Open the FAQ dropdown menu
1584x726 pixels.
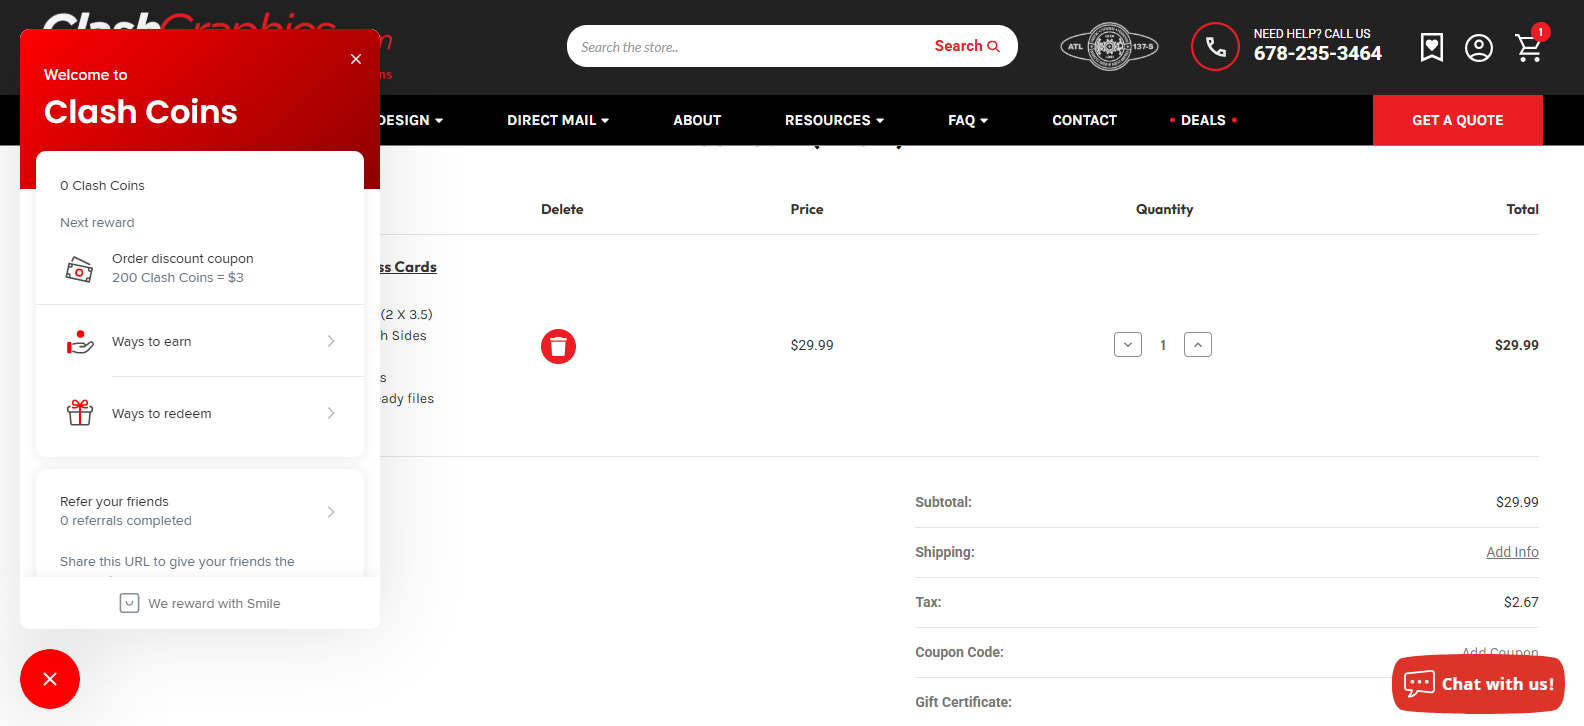tap(968, 120)
